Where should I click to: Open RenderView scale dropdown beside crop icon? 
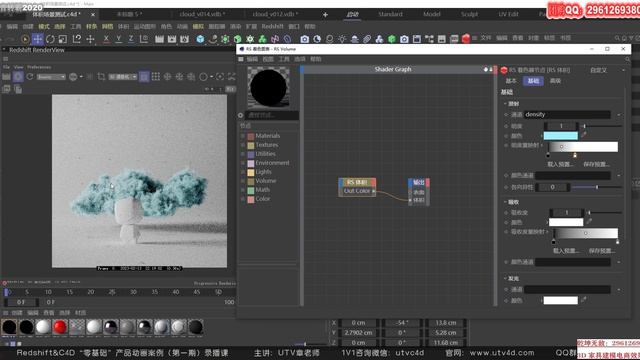tap(122, 77)
